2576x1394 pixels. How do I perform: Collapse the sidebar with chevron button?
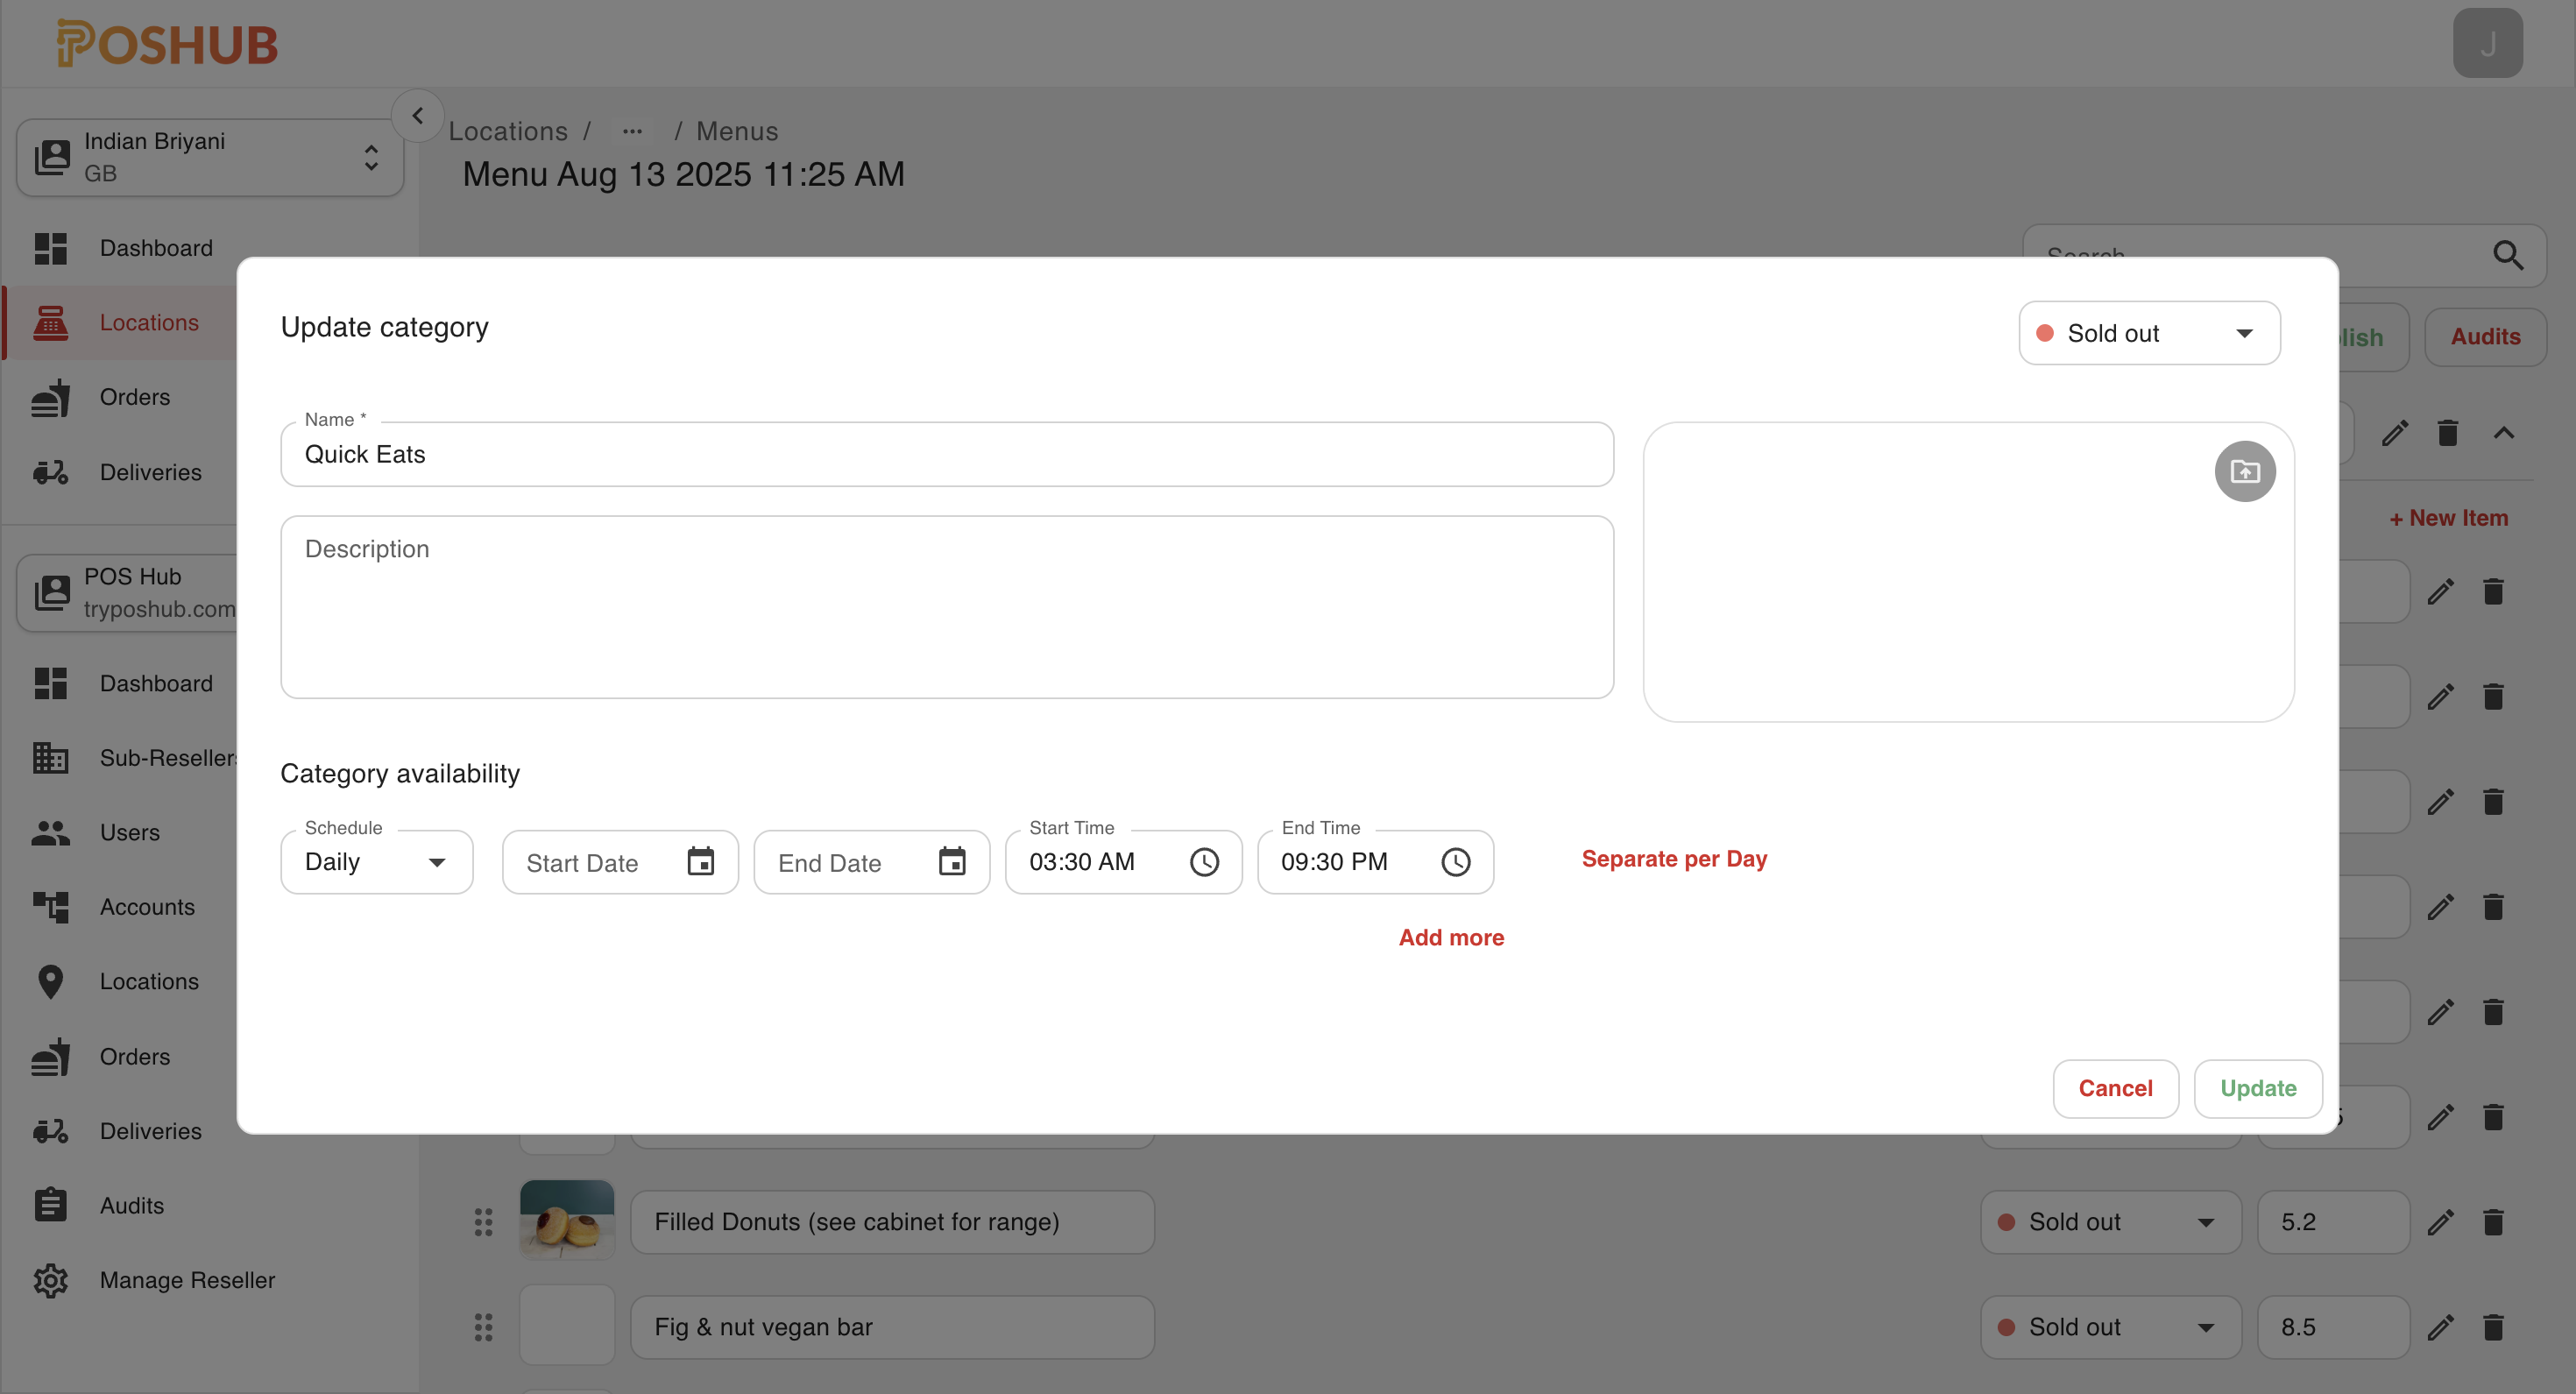pos(418,116)
